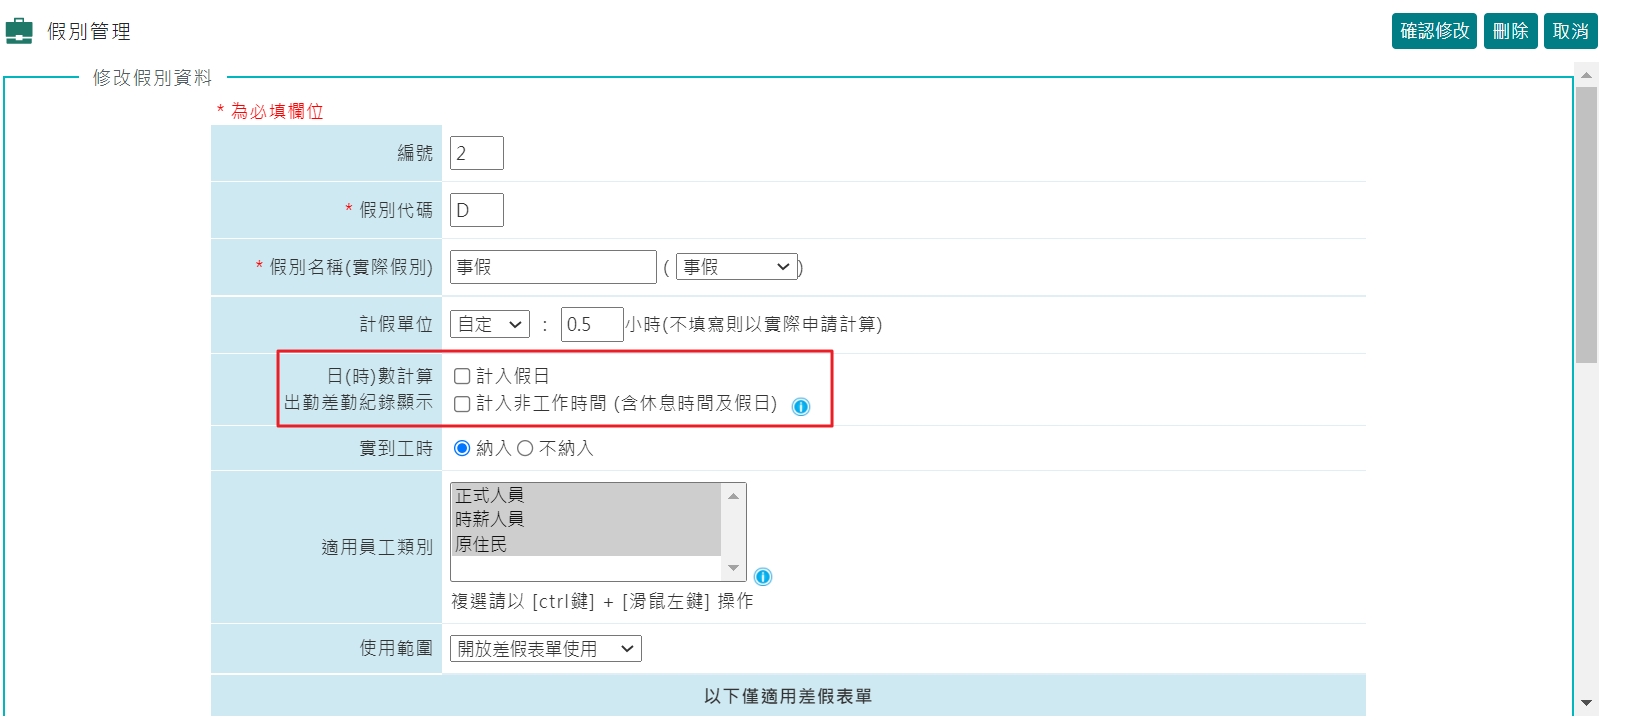Click info icon beside employee type list
The height and width of the screenshot is (720, 1626).
tap(763, 577)
